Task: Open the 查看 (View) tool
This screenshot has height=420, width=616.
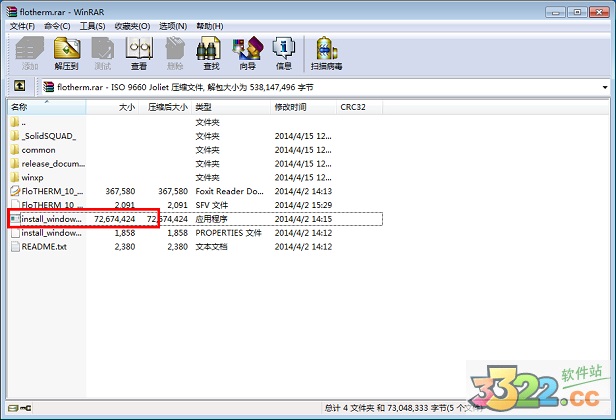Action: 139,53
